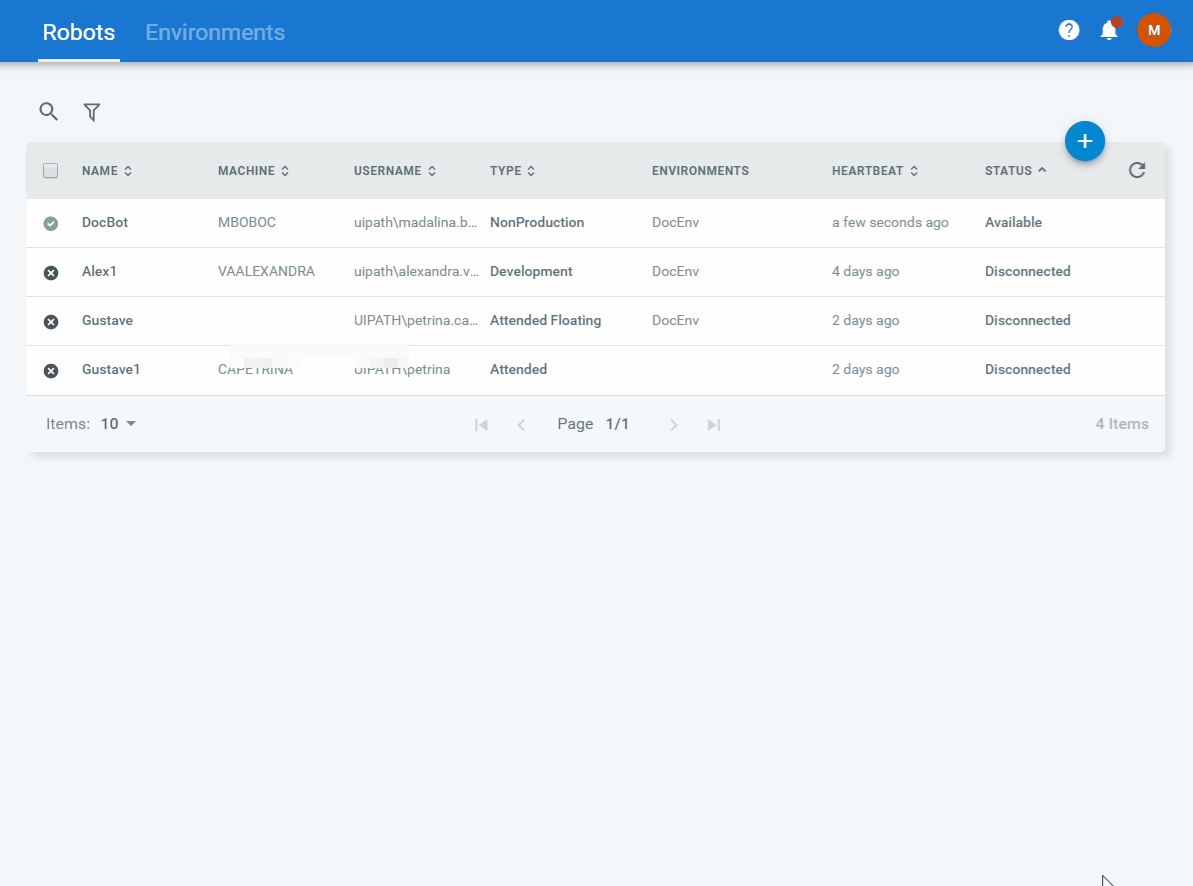Click DocEnv in the DocBot row

click(676, 222)
